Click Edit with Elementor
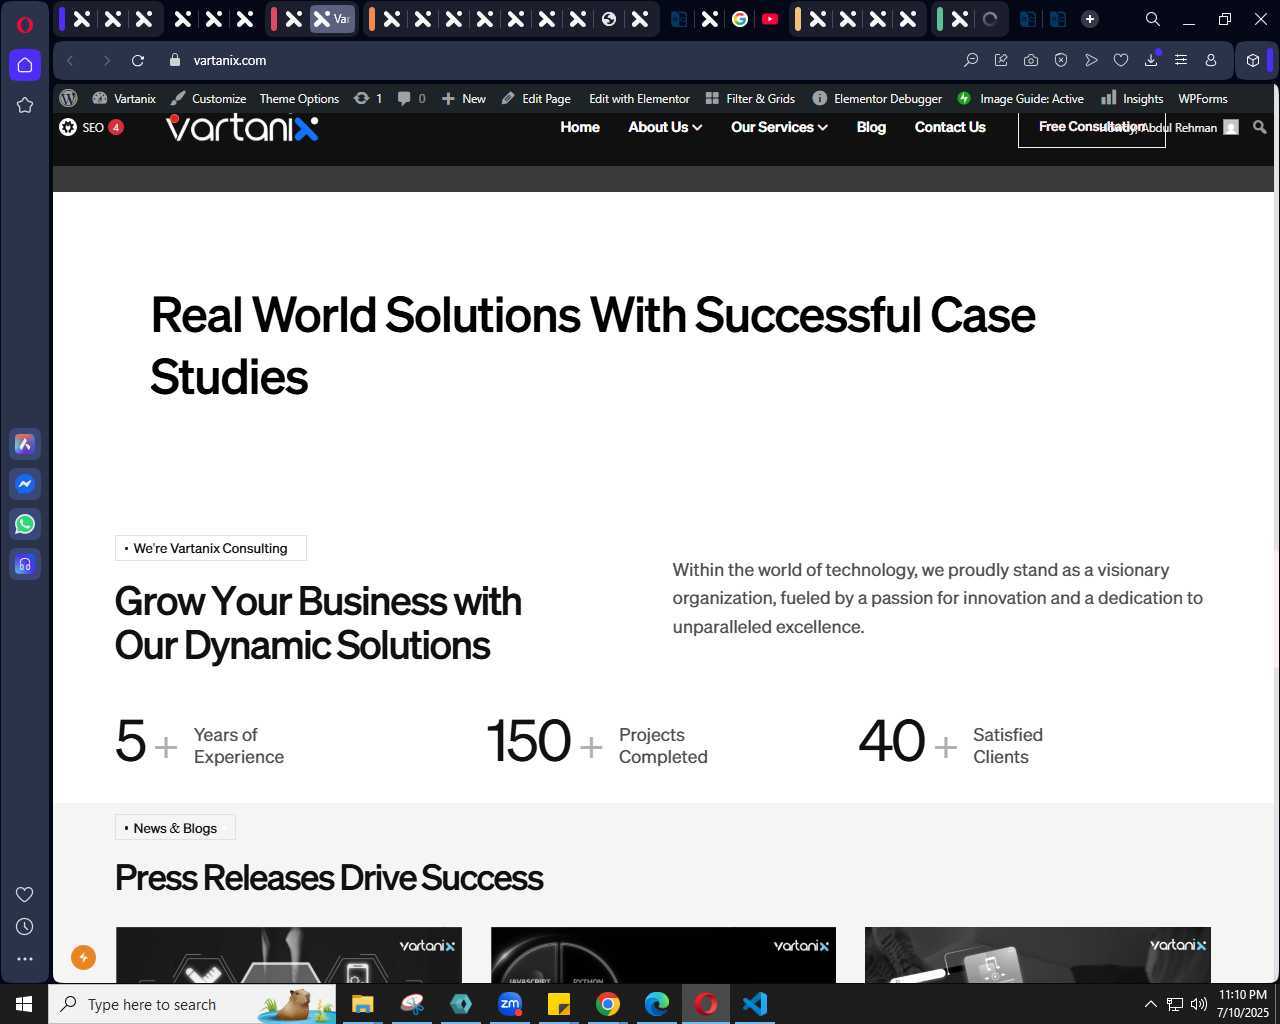 (x=639, y=98)
